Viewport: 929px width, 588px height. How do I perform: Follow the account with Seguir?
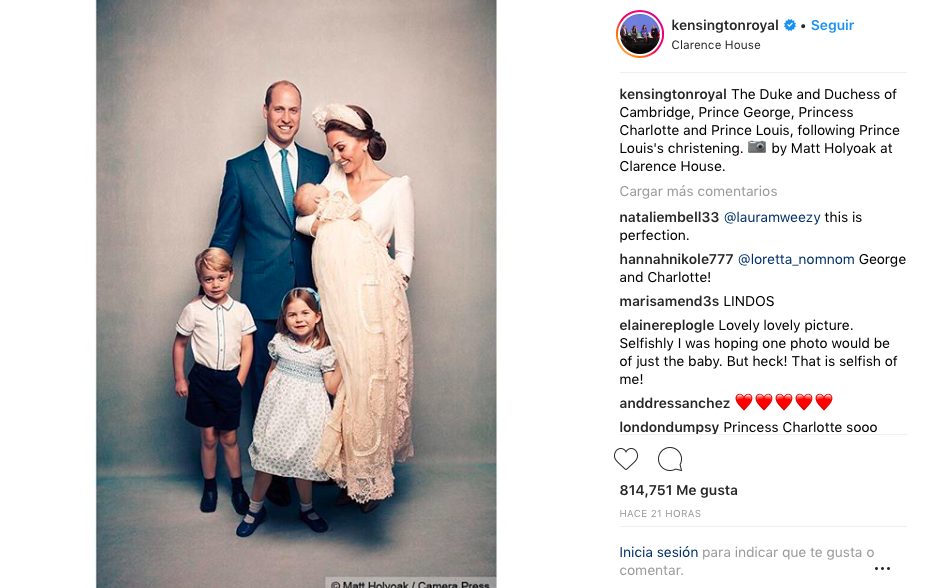(x=832, y=25)
